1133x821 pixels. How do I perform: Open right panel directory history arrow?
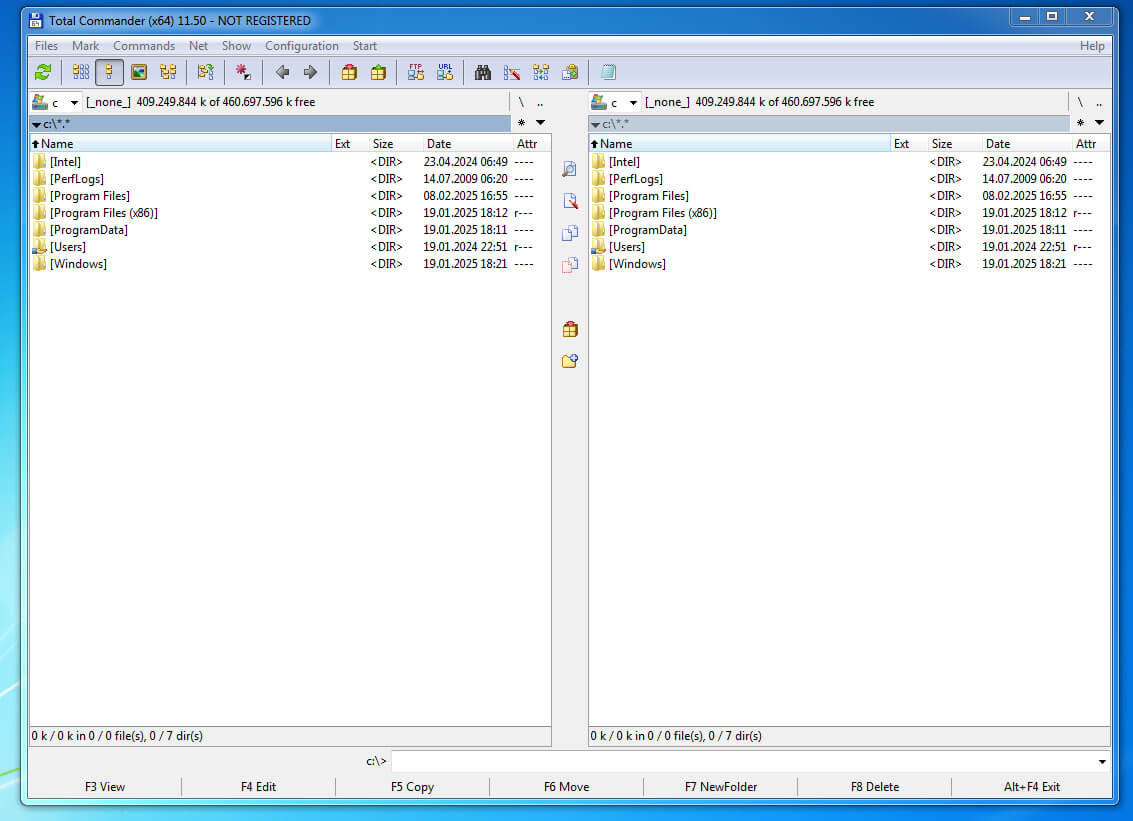(x=1099, y=123)
